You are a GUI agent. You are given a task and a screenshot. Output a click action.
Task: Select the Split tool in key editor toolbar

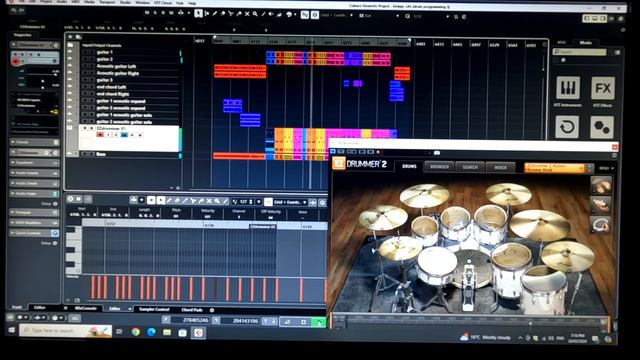coord(193,201)
